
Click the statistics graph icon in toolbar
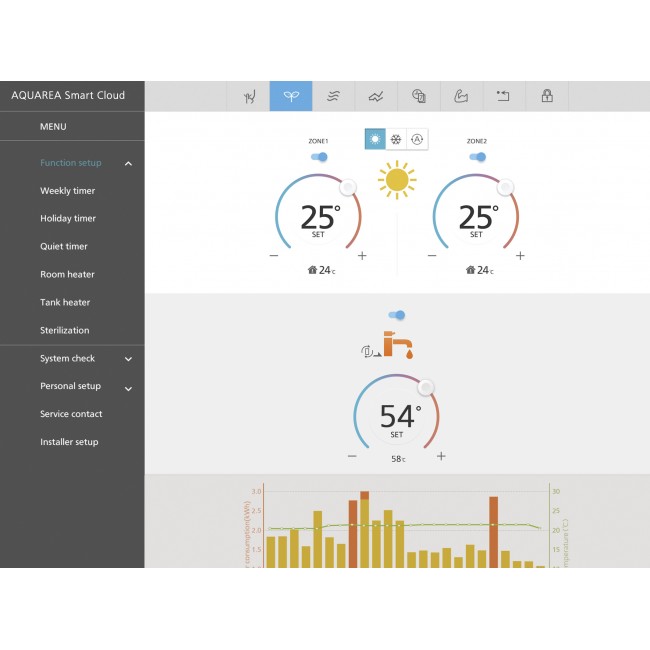[376, 96]
